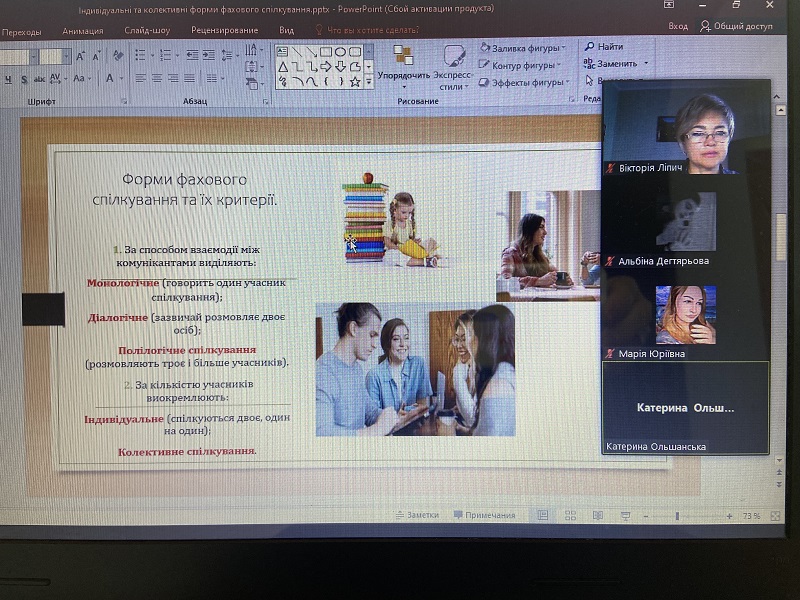Open the View (Вид) tab
The width and height of the screenshot is (800, 600).
click(x=286, y=30)
